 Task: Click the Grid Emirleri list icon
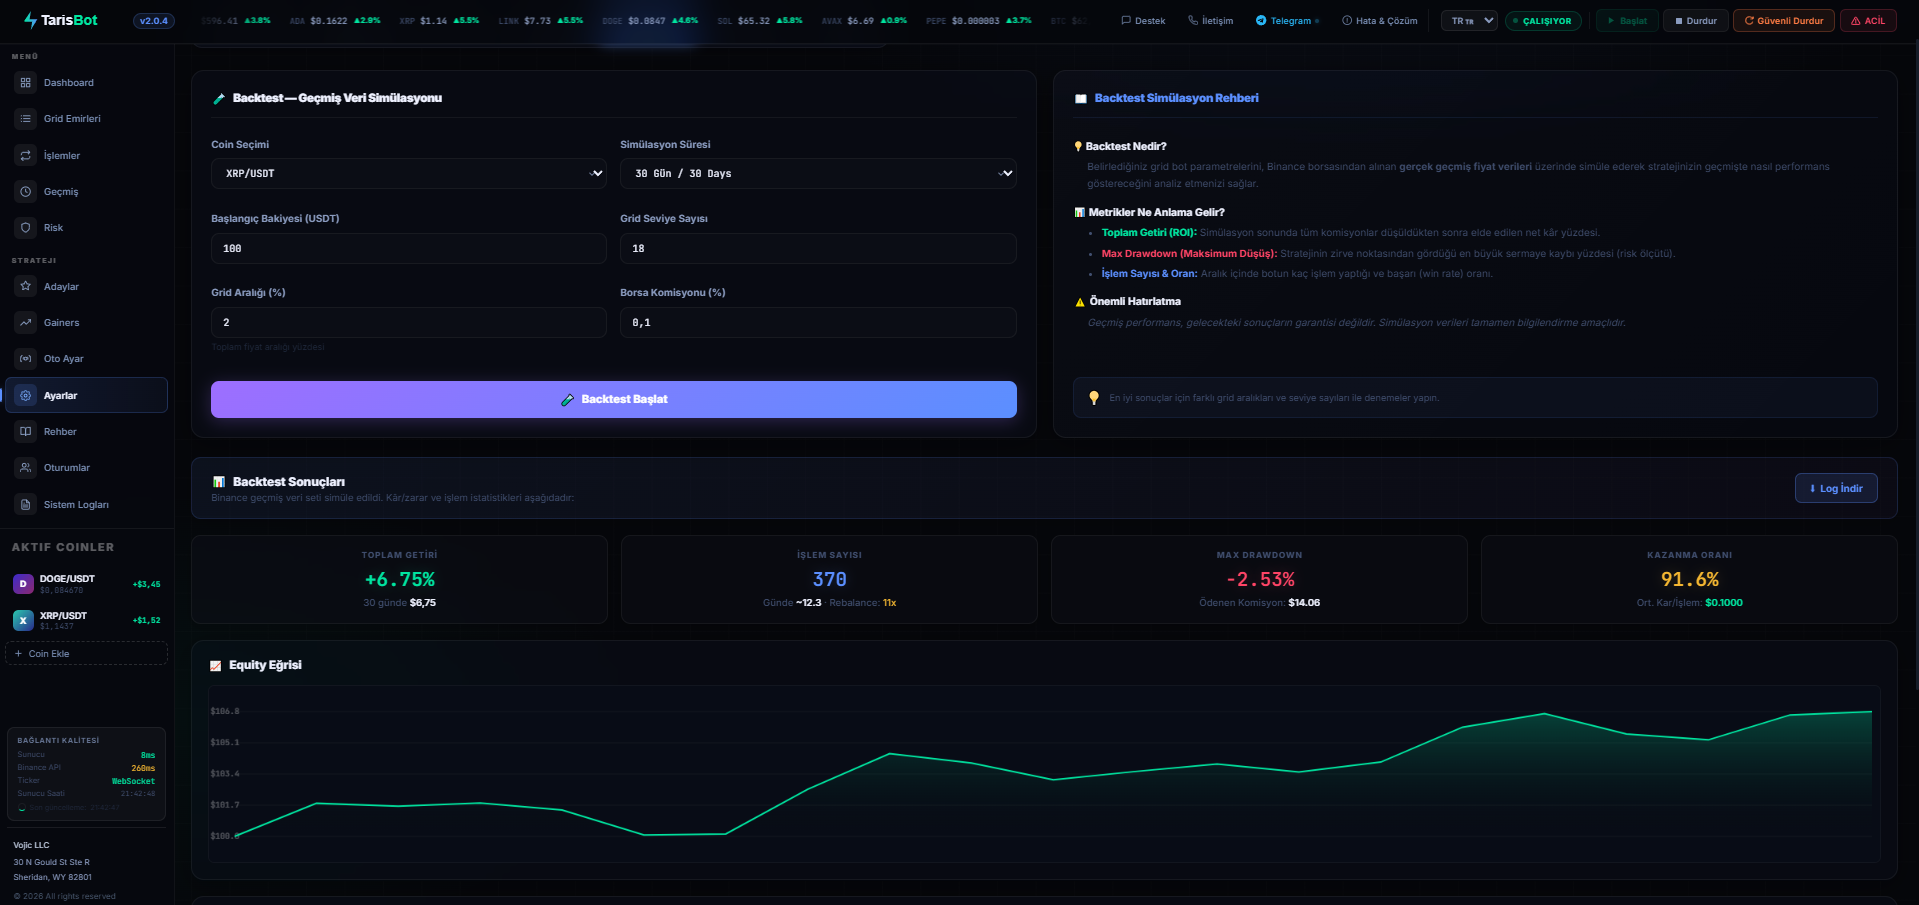coord(26,119)
